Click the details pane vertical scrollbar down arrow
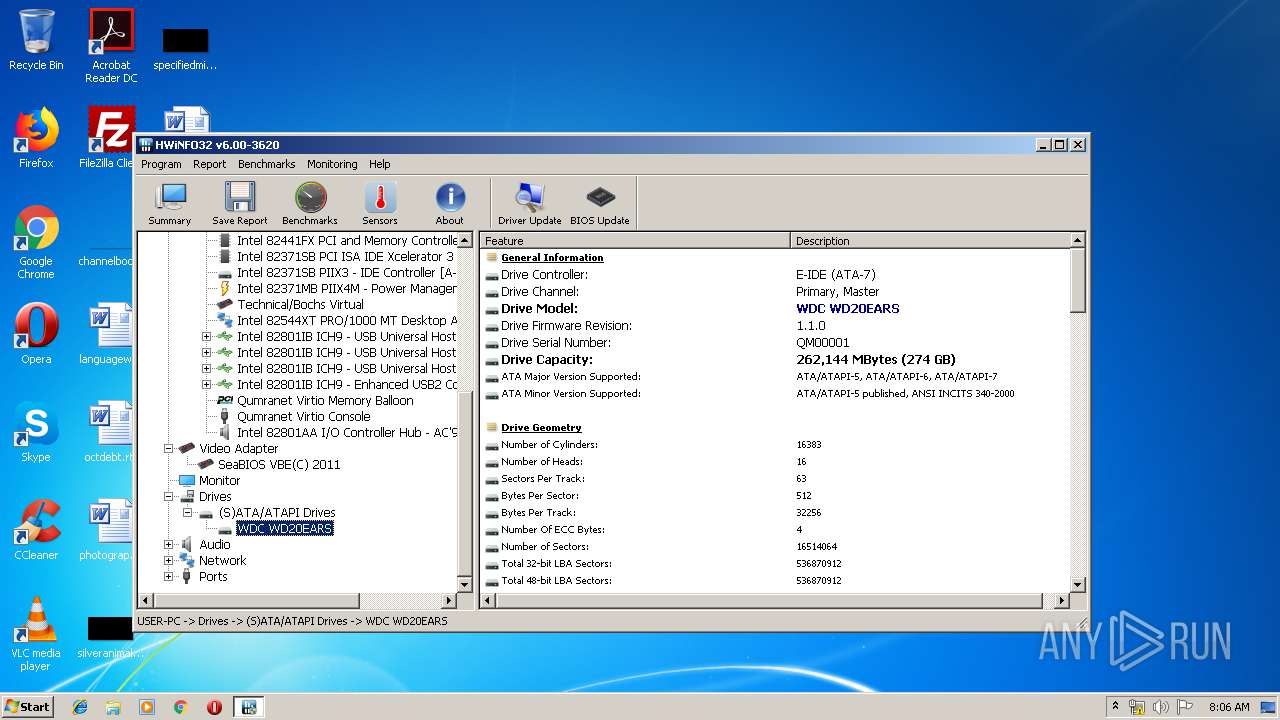 coord(1077,584)
